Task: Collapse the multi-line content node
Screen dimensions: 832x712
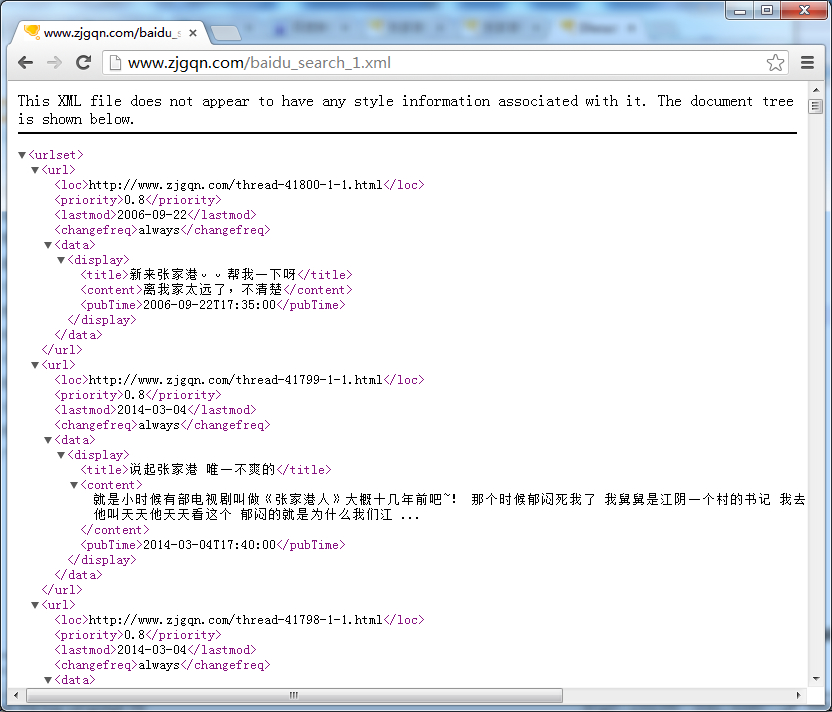Action: 74,485
